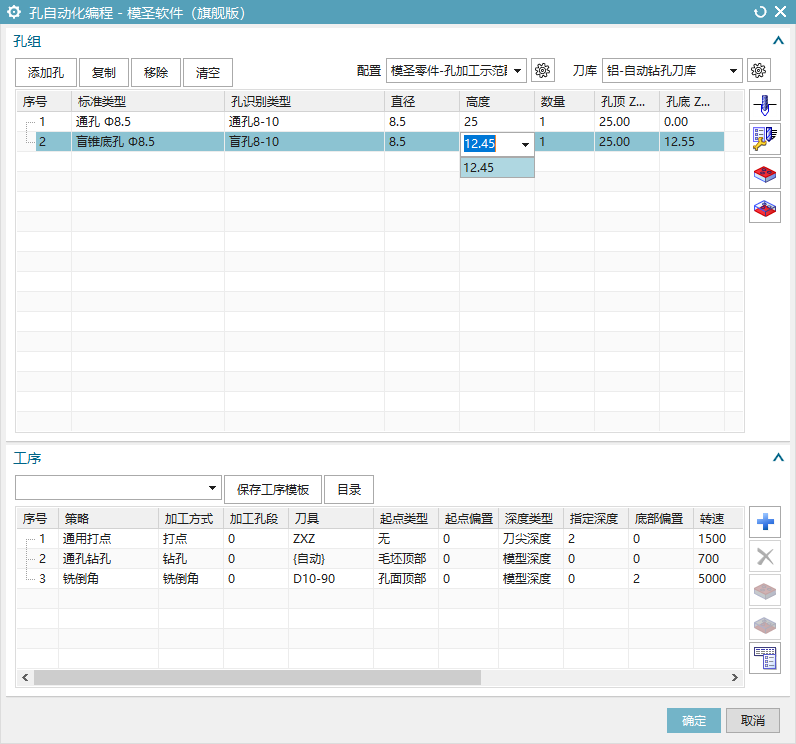Click the 策略 column header
Viewport: 796px width, 744px height.
pyautogui.click(x=108, y=518)
